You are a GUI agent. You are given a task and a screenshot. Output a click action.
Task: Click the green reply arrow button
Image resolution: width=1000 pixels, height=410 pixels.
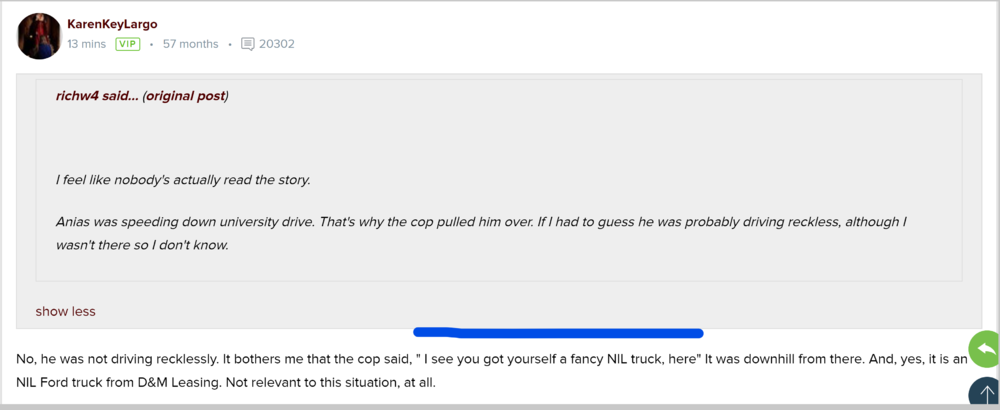984,349
